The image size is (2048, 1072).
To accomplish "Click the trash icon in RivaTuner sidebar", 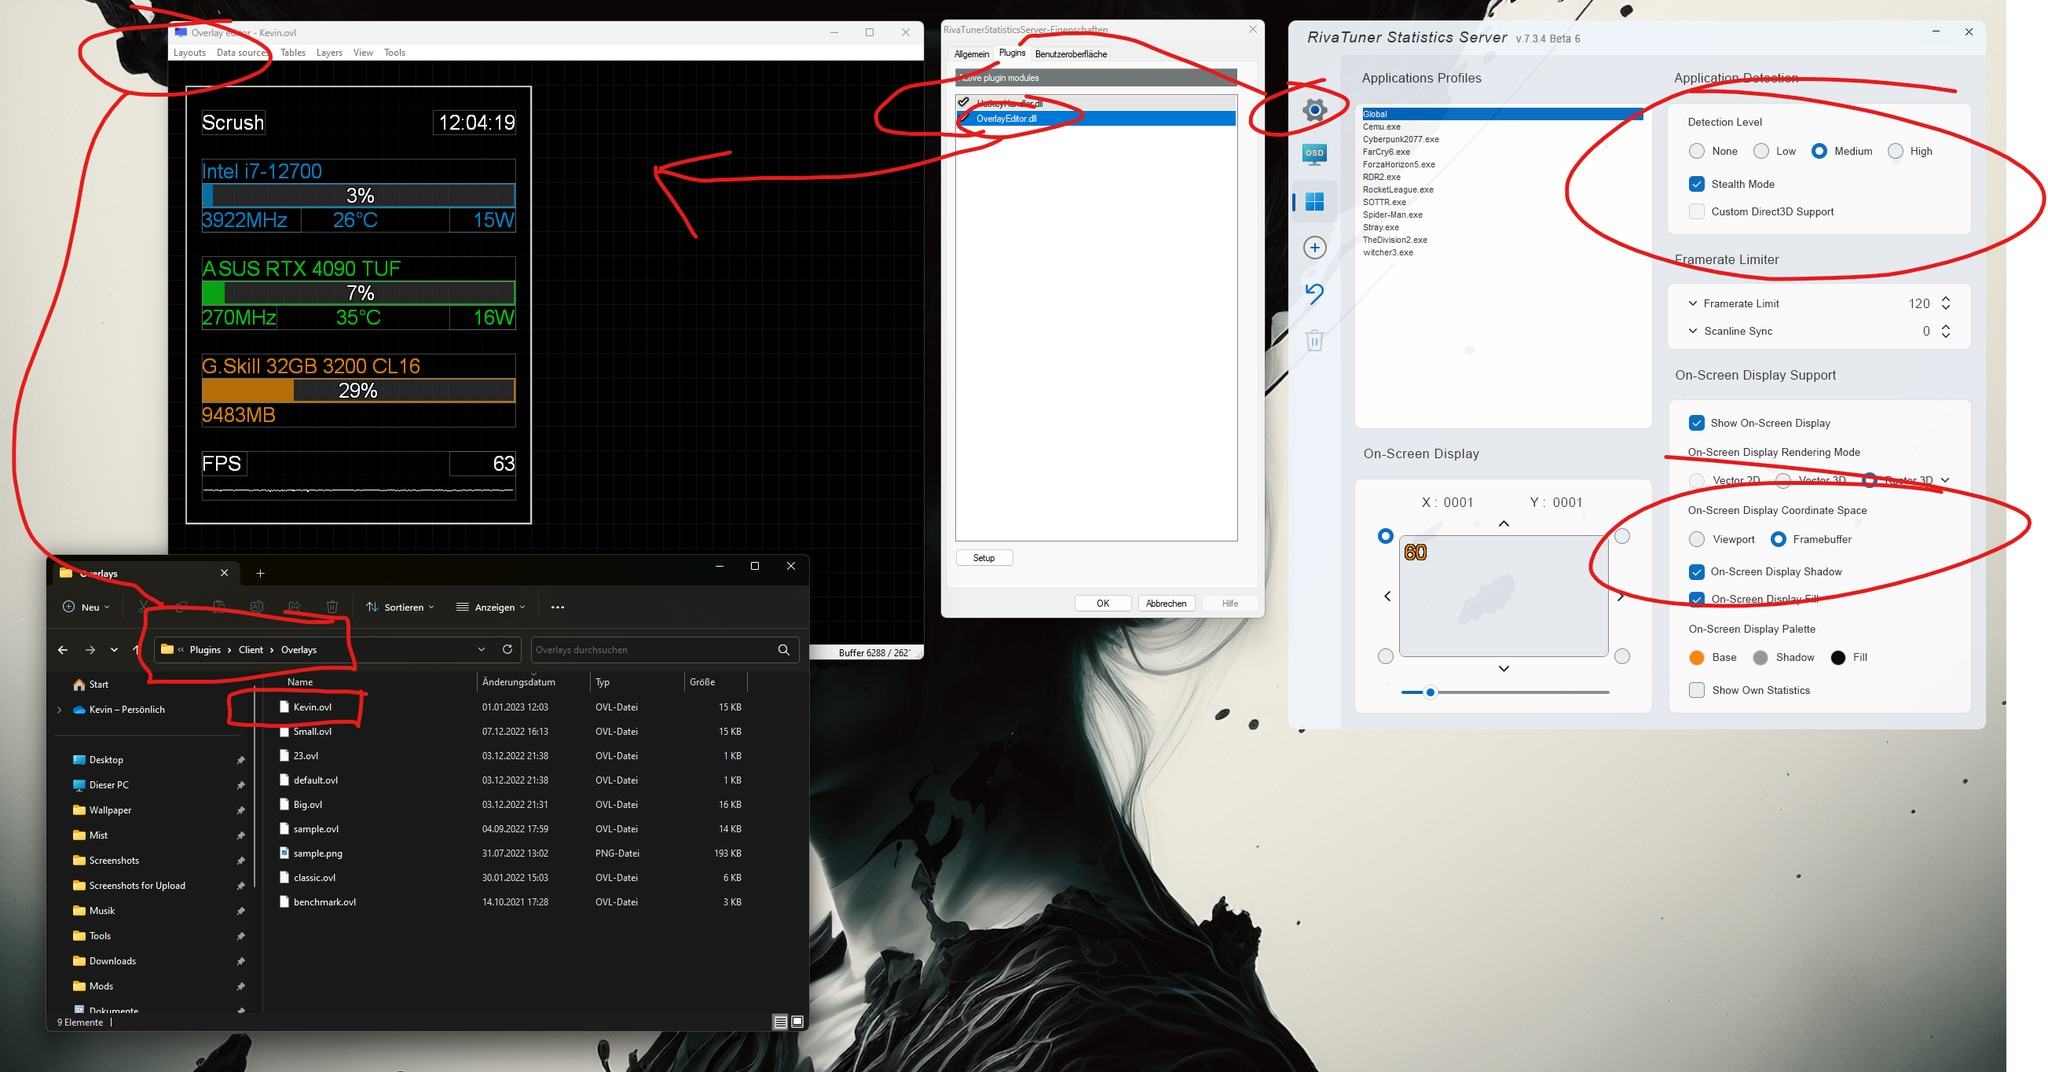I will [x=1314, y=341].
